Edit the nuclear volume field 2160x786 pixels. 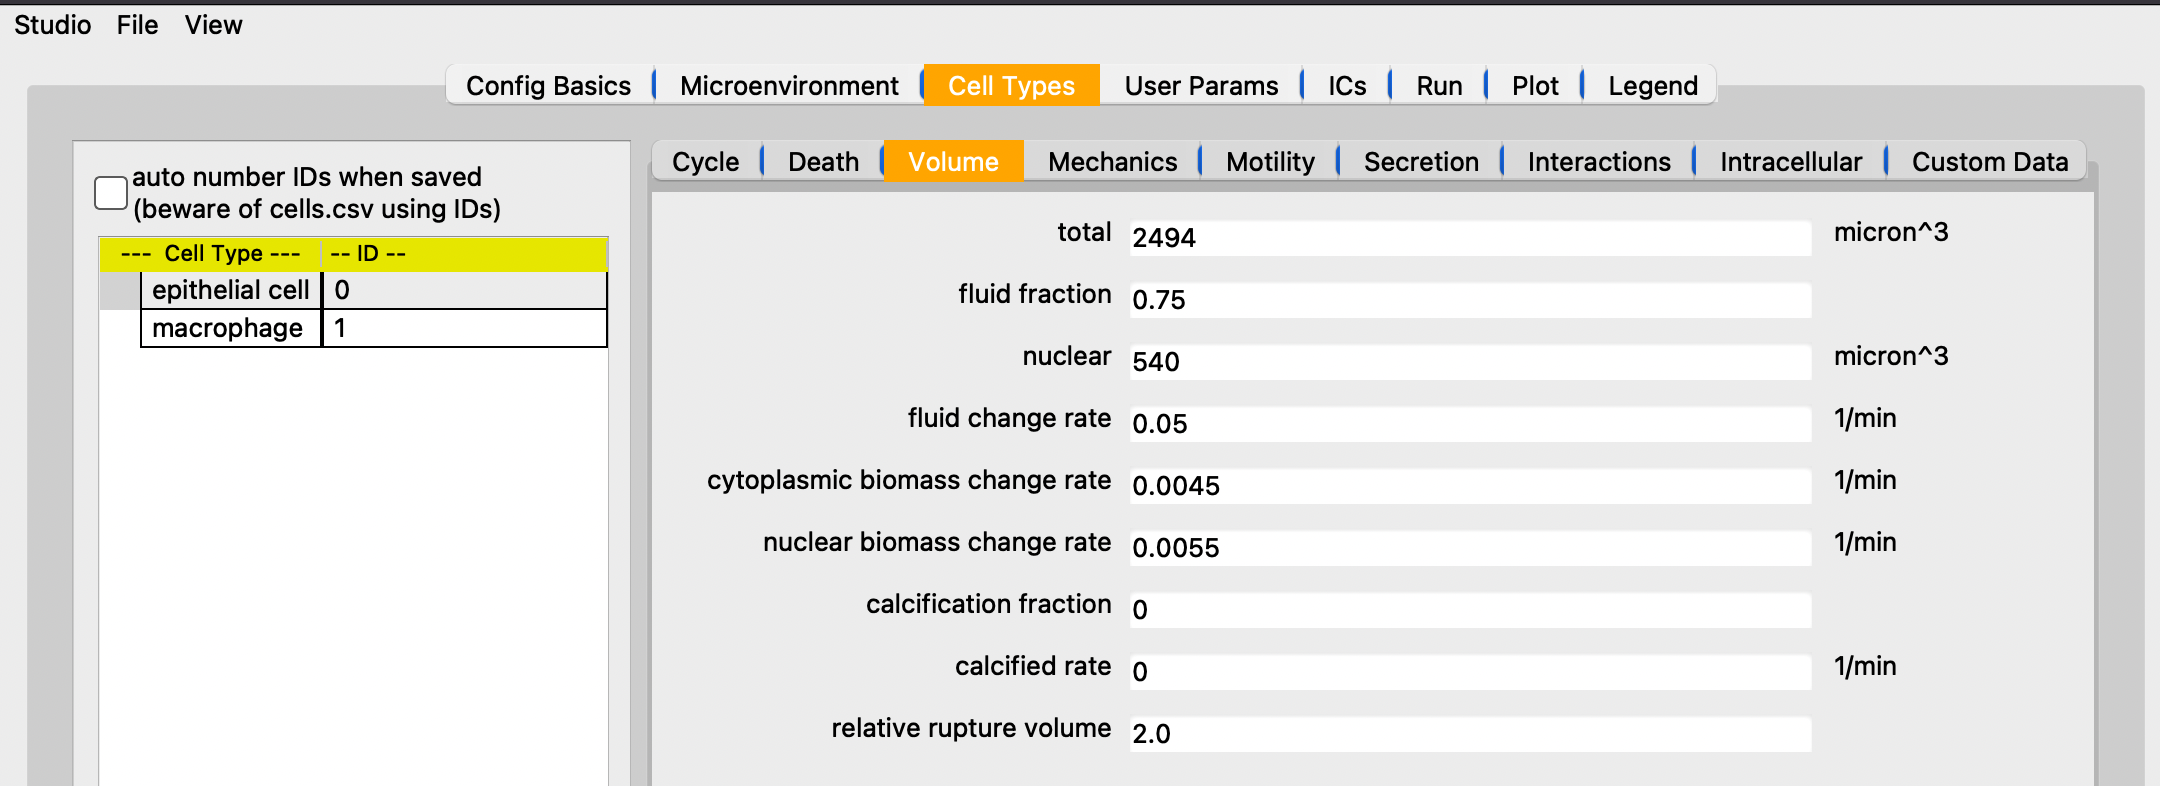tap(1470, 362)
